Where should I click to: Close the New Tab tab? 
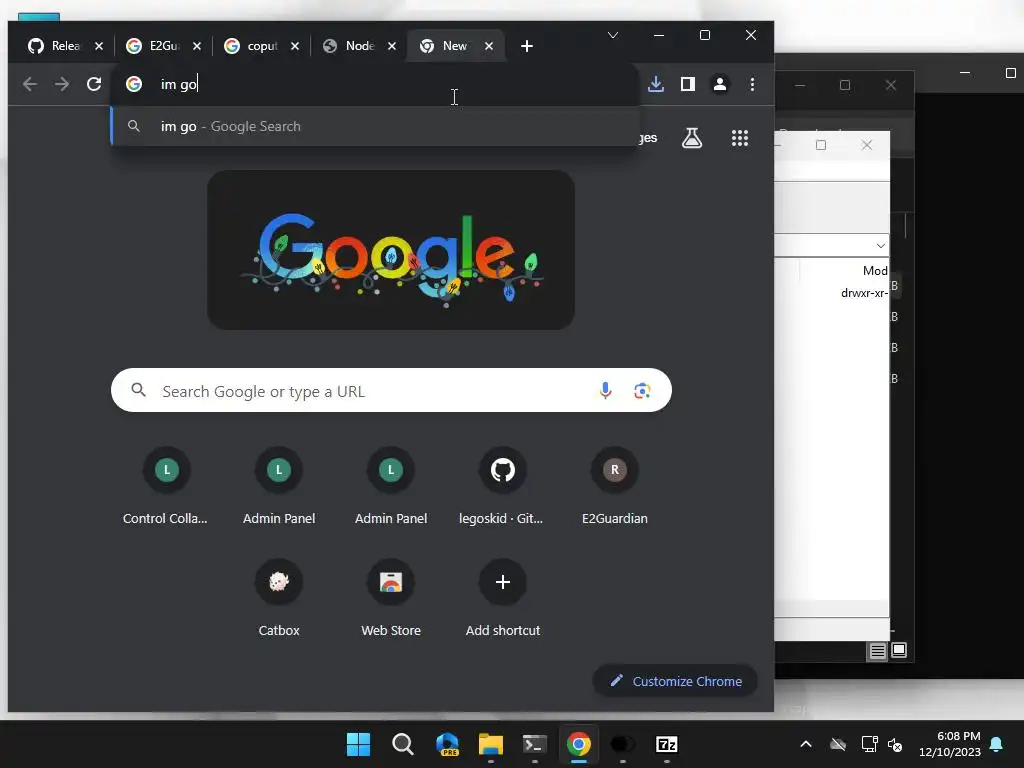pos(488,46)
